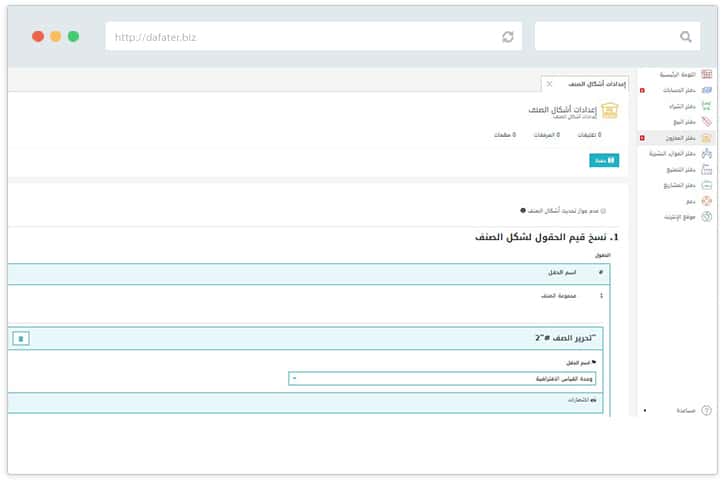Click the browser search input field

tap(617, 37)
